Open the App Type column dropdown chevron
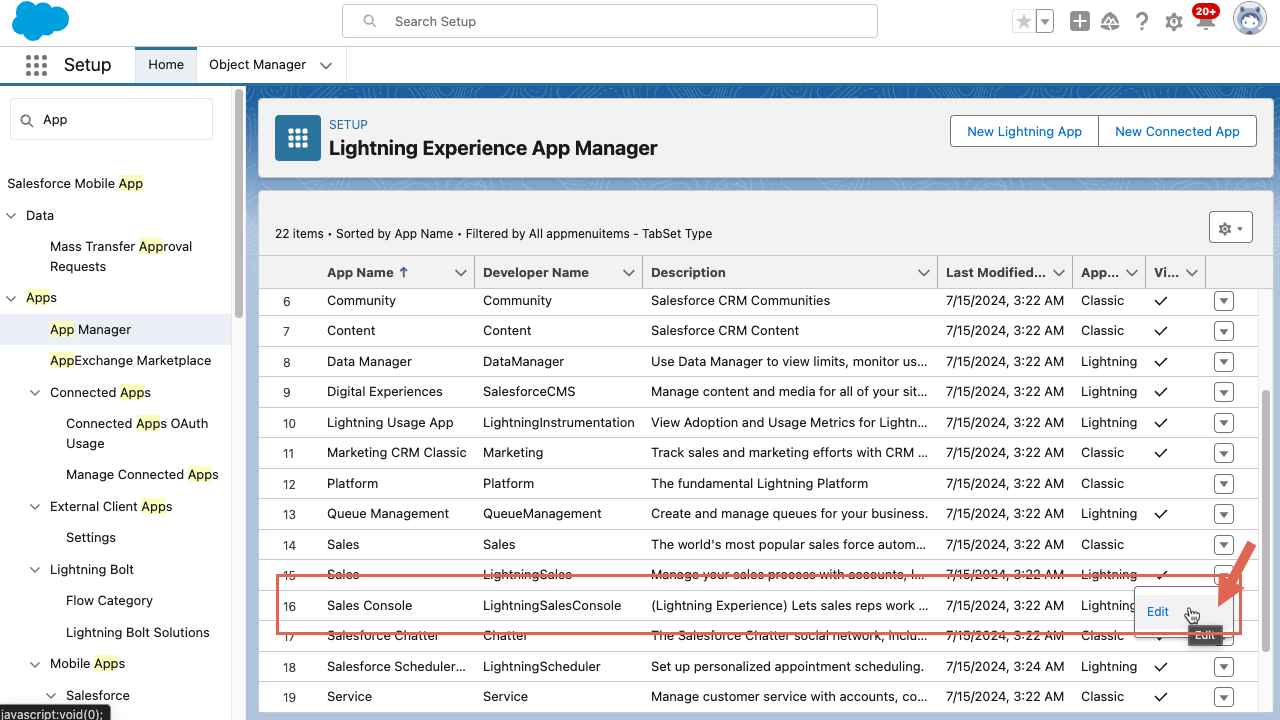This screenshot has width=1280, height=720. (x=1133, y=273)
